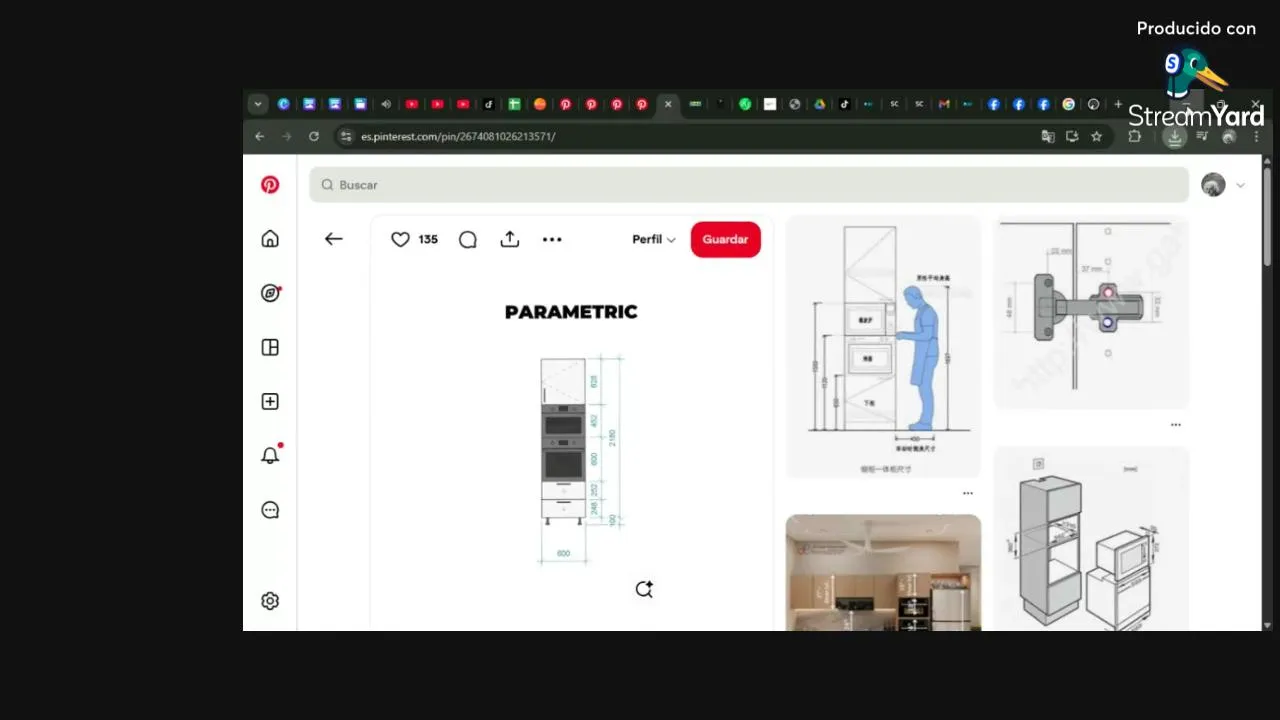Open more options under the hinge diagram pin
Image resolution: width=1280 pixels, height=720 pixels.
[1176, 424]
